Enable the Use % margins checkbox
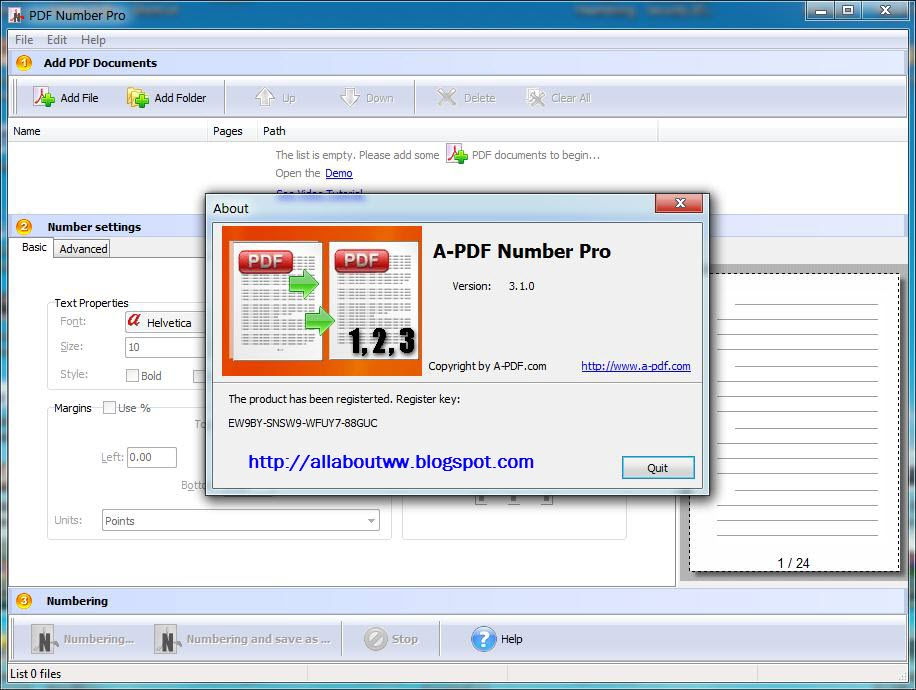The image size is (916, 690). 109,407
